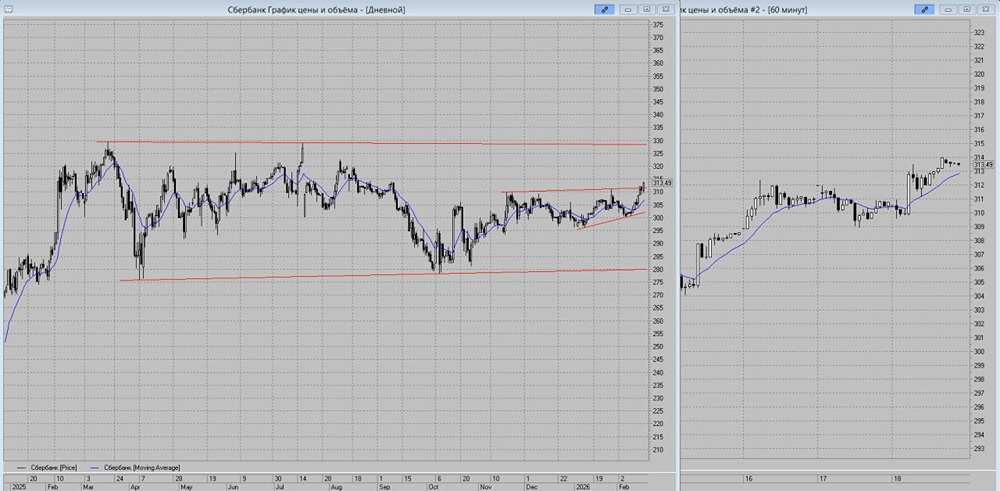Select the Сбербанк [Moving Average] legend entry

click(x=134, y=467)
